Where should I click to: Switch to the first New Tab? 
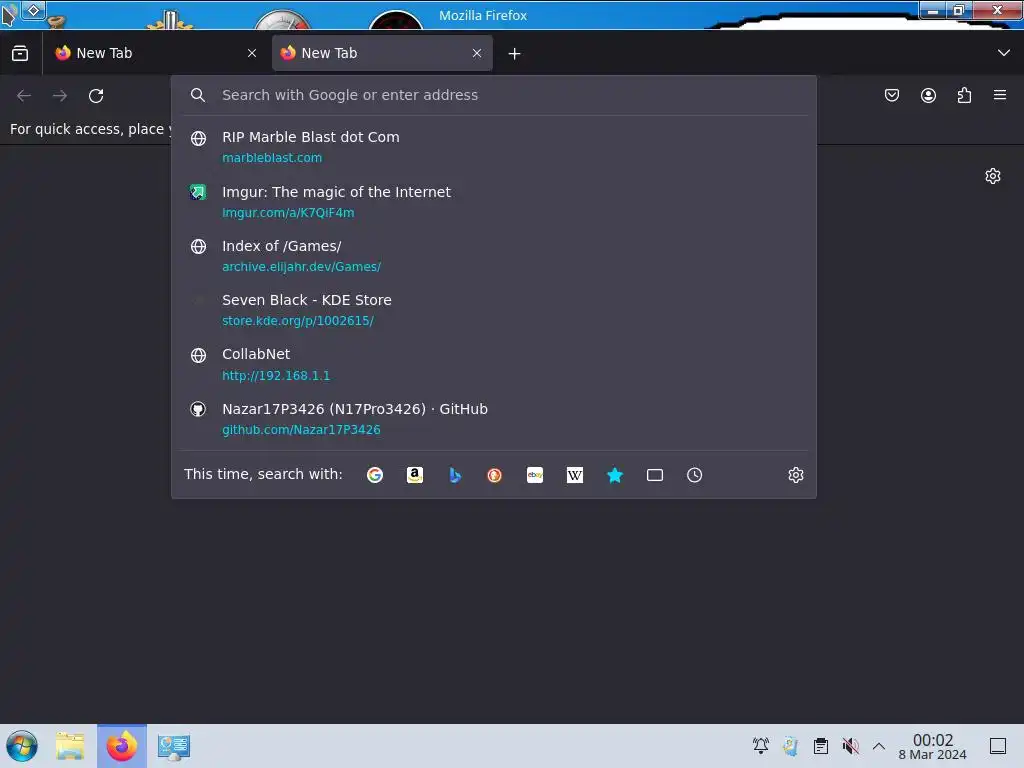tap(155, 54)
